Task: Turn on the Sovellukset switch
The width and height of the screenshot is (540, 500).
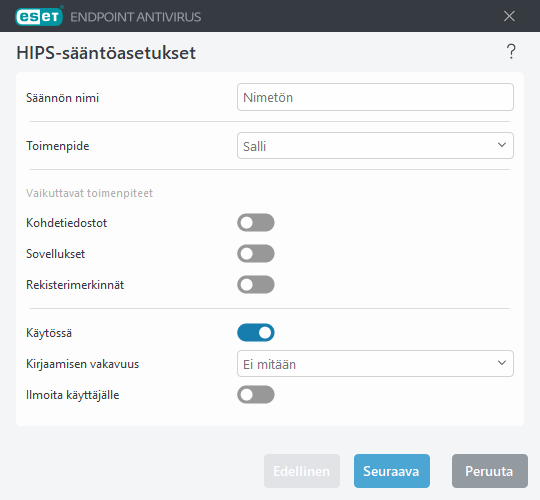Action: tap(256, 253)
